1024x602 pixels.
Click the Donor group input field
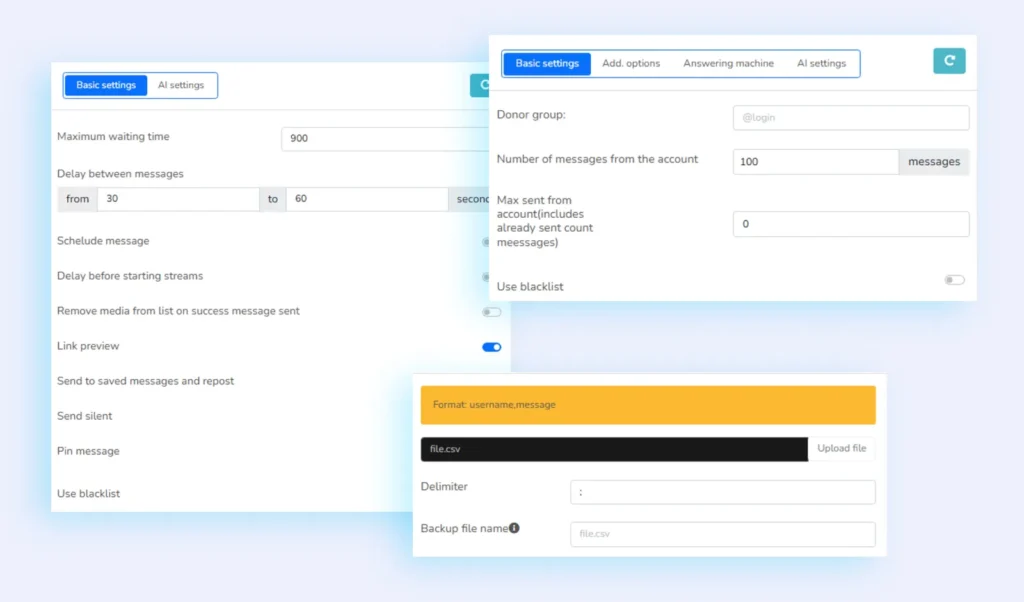[850, 117]
